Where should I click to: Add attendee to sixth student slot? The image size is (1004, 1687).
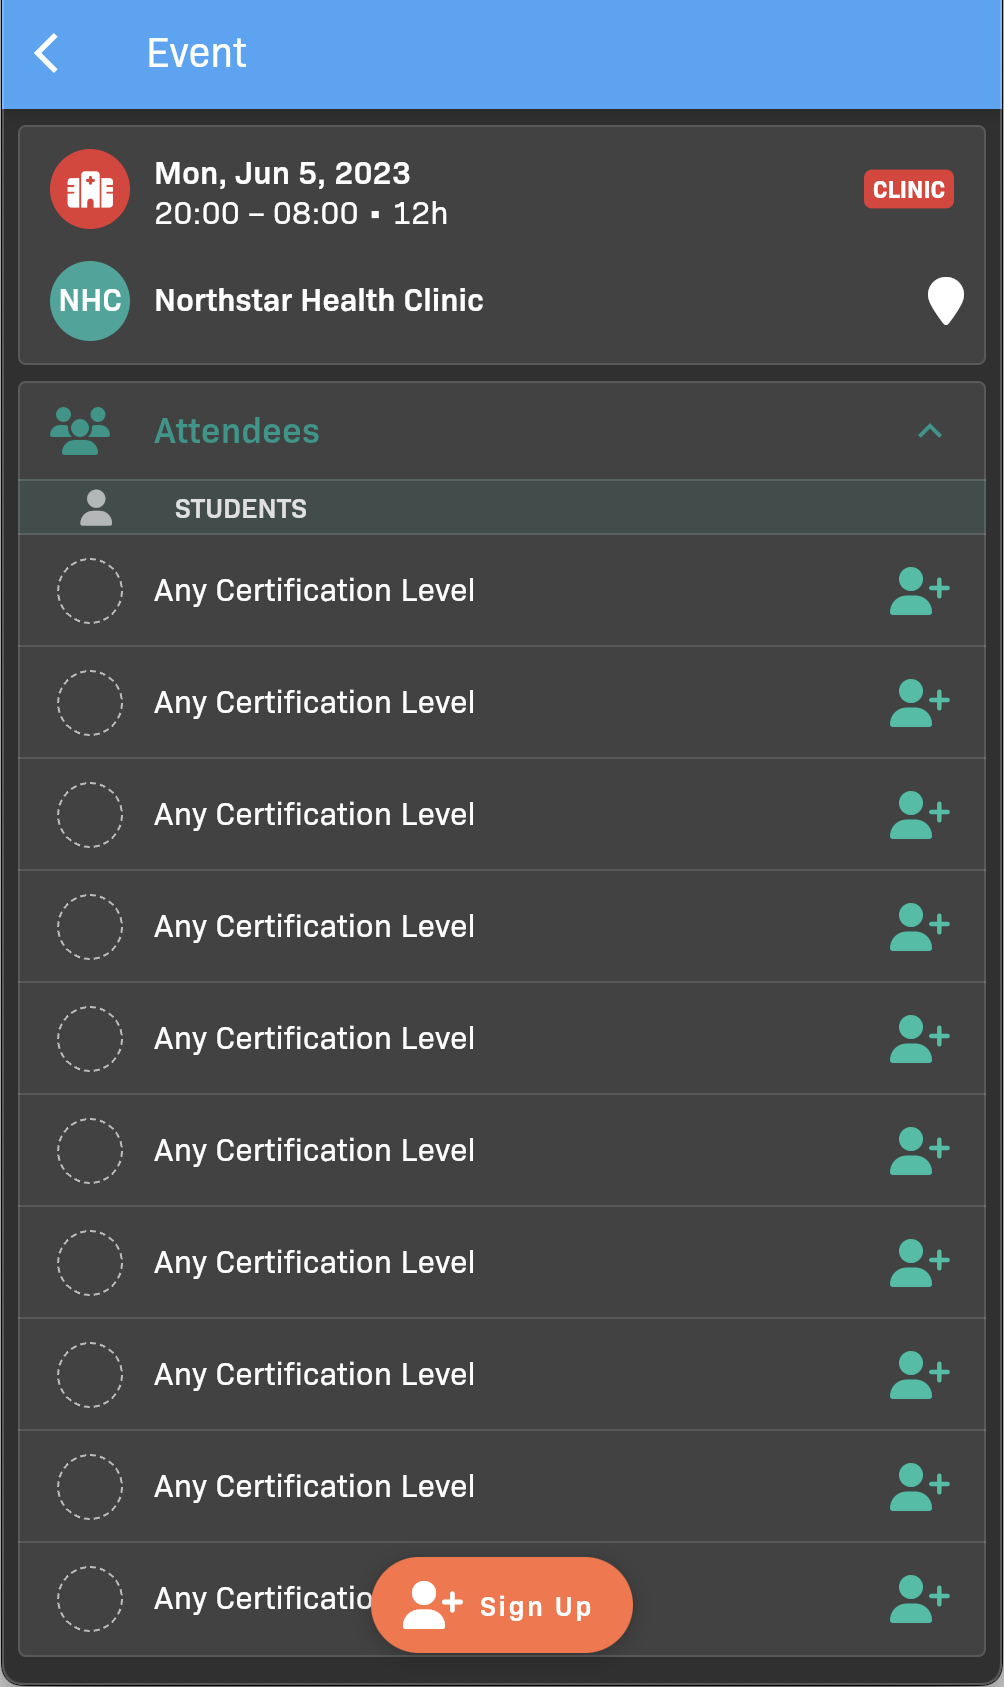(x=919, y=1151)
